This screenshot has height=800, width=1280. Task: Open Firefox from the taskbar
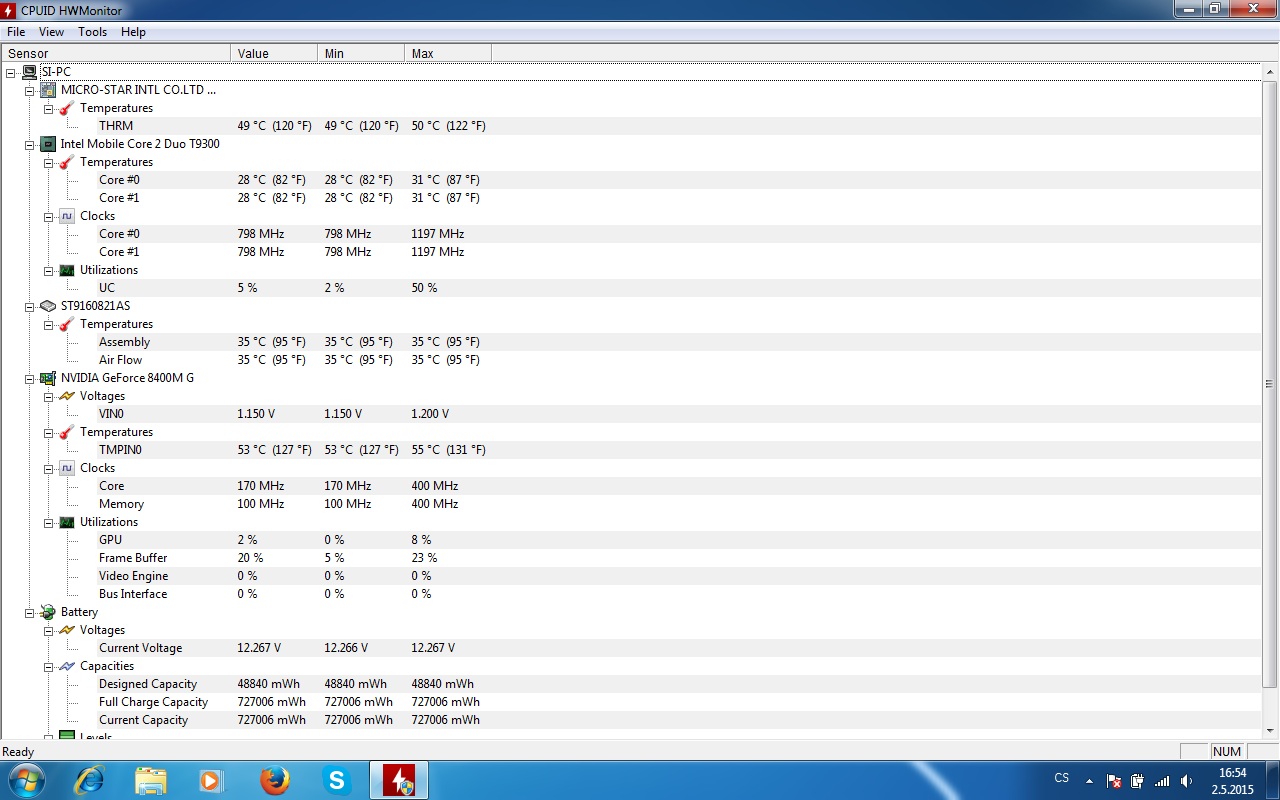coord(275,780)
